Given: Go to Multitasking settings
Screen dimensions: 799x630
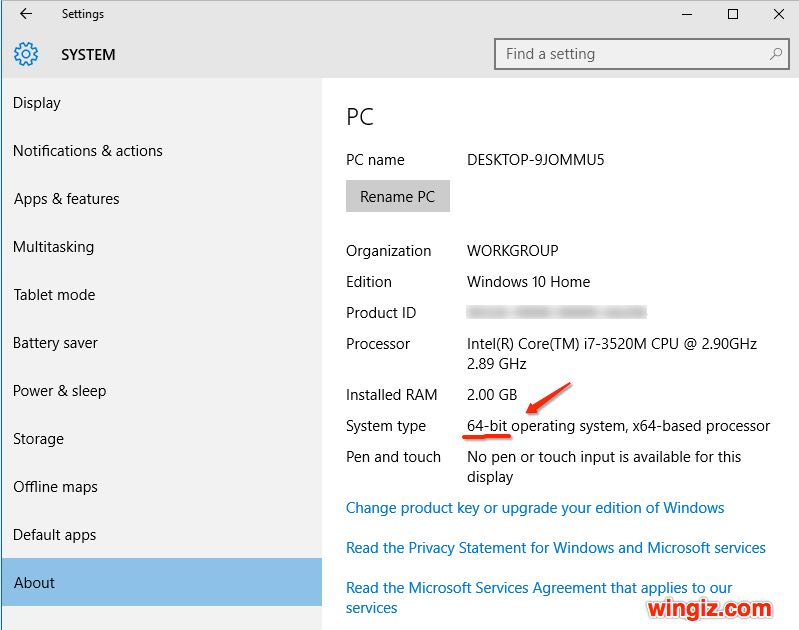Looking at the screenshot, I should click(x=162, y=247).
